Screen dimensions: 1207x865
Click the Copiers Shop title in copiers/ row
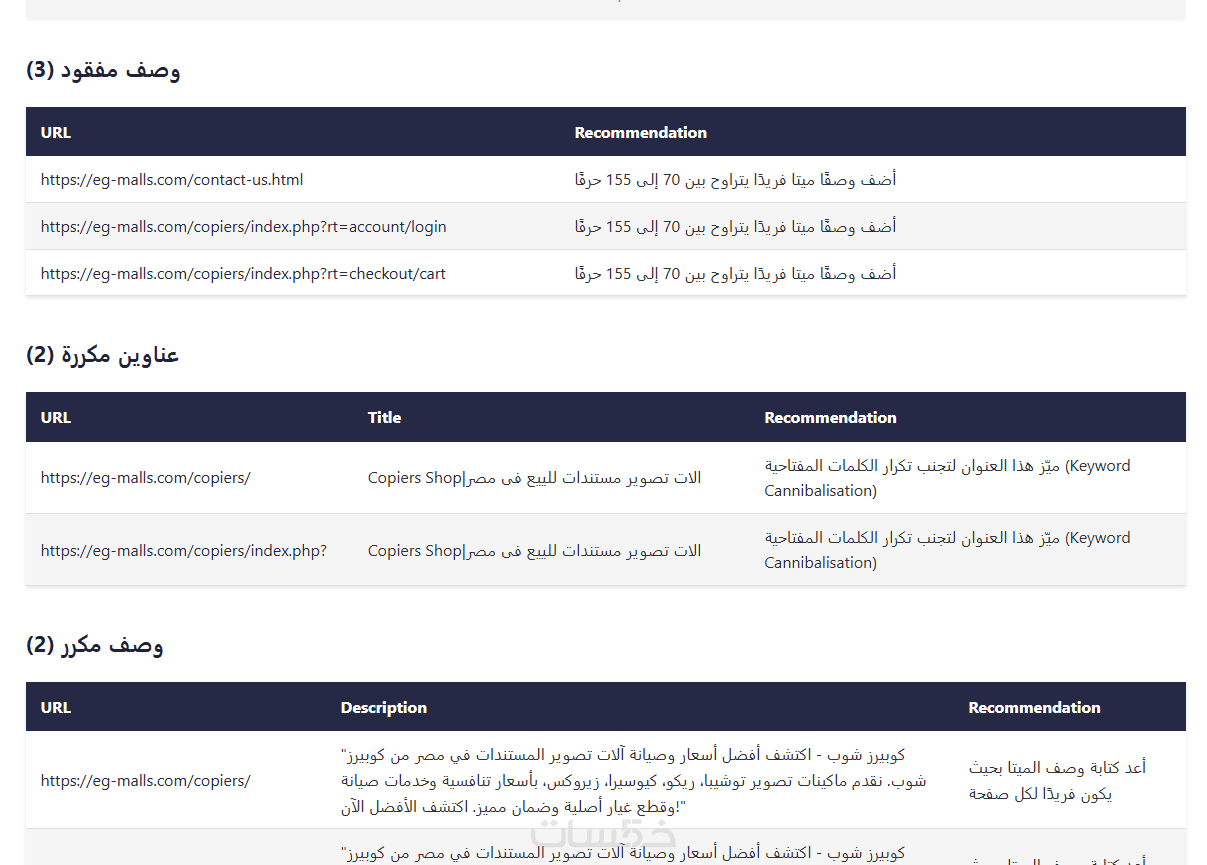point(534,478)
